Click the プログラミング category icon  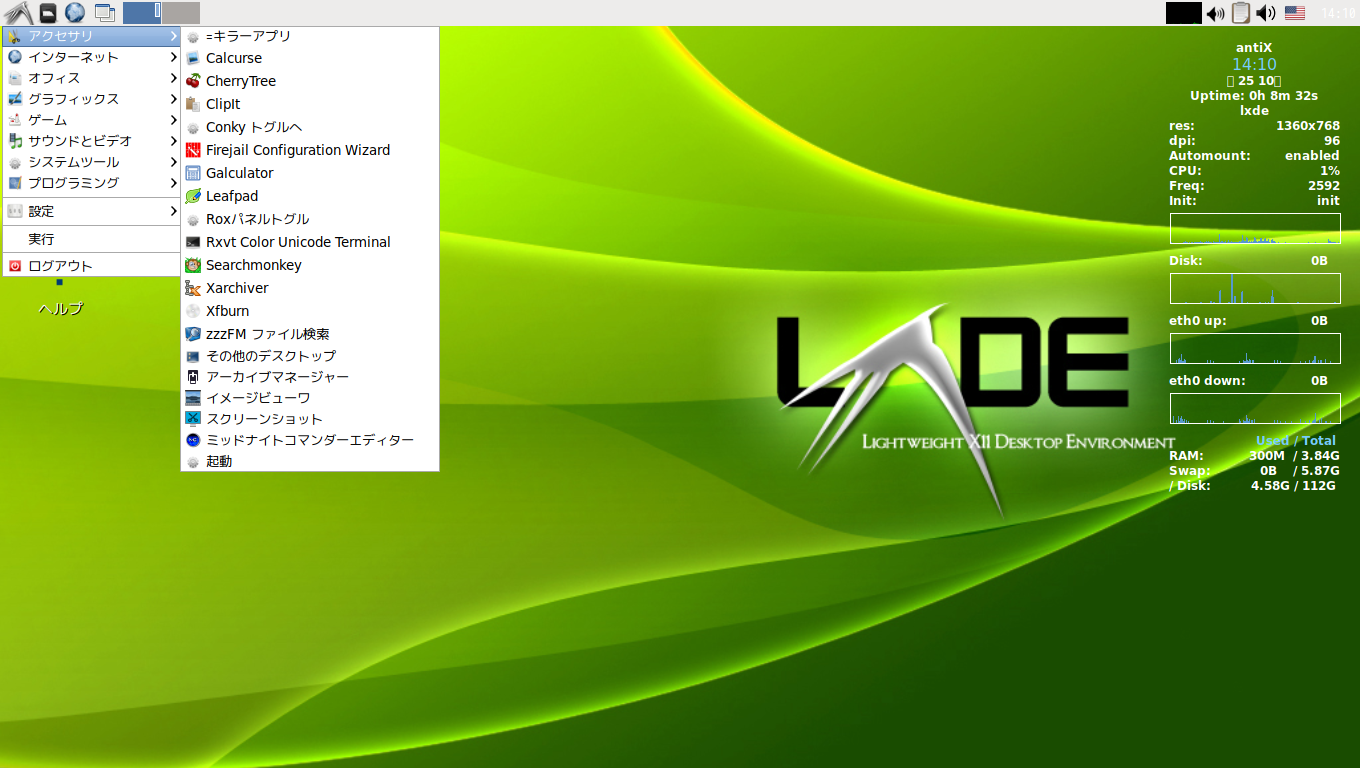[15, 183]
